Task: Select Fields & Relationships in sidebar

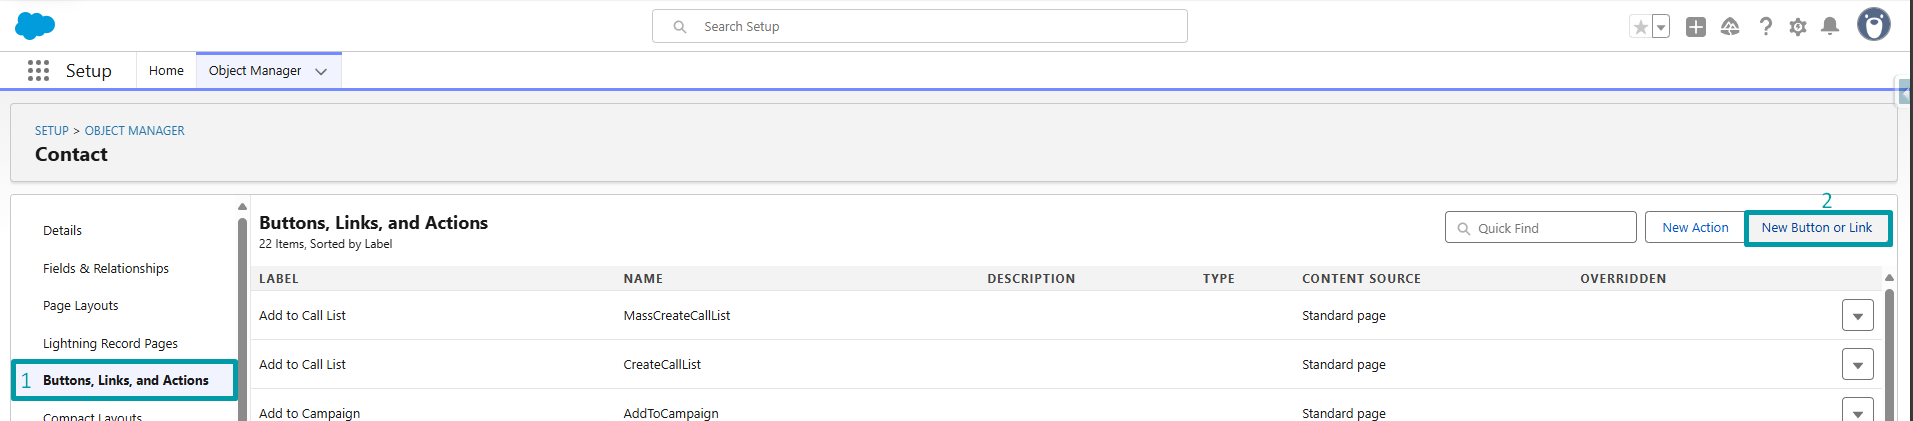Action: coord(106,268)
